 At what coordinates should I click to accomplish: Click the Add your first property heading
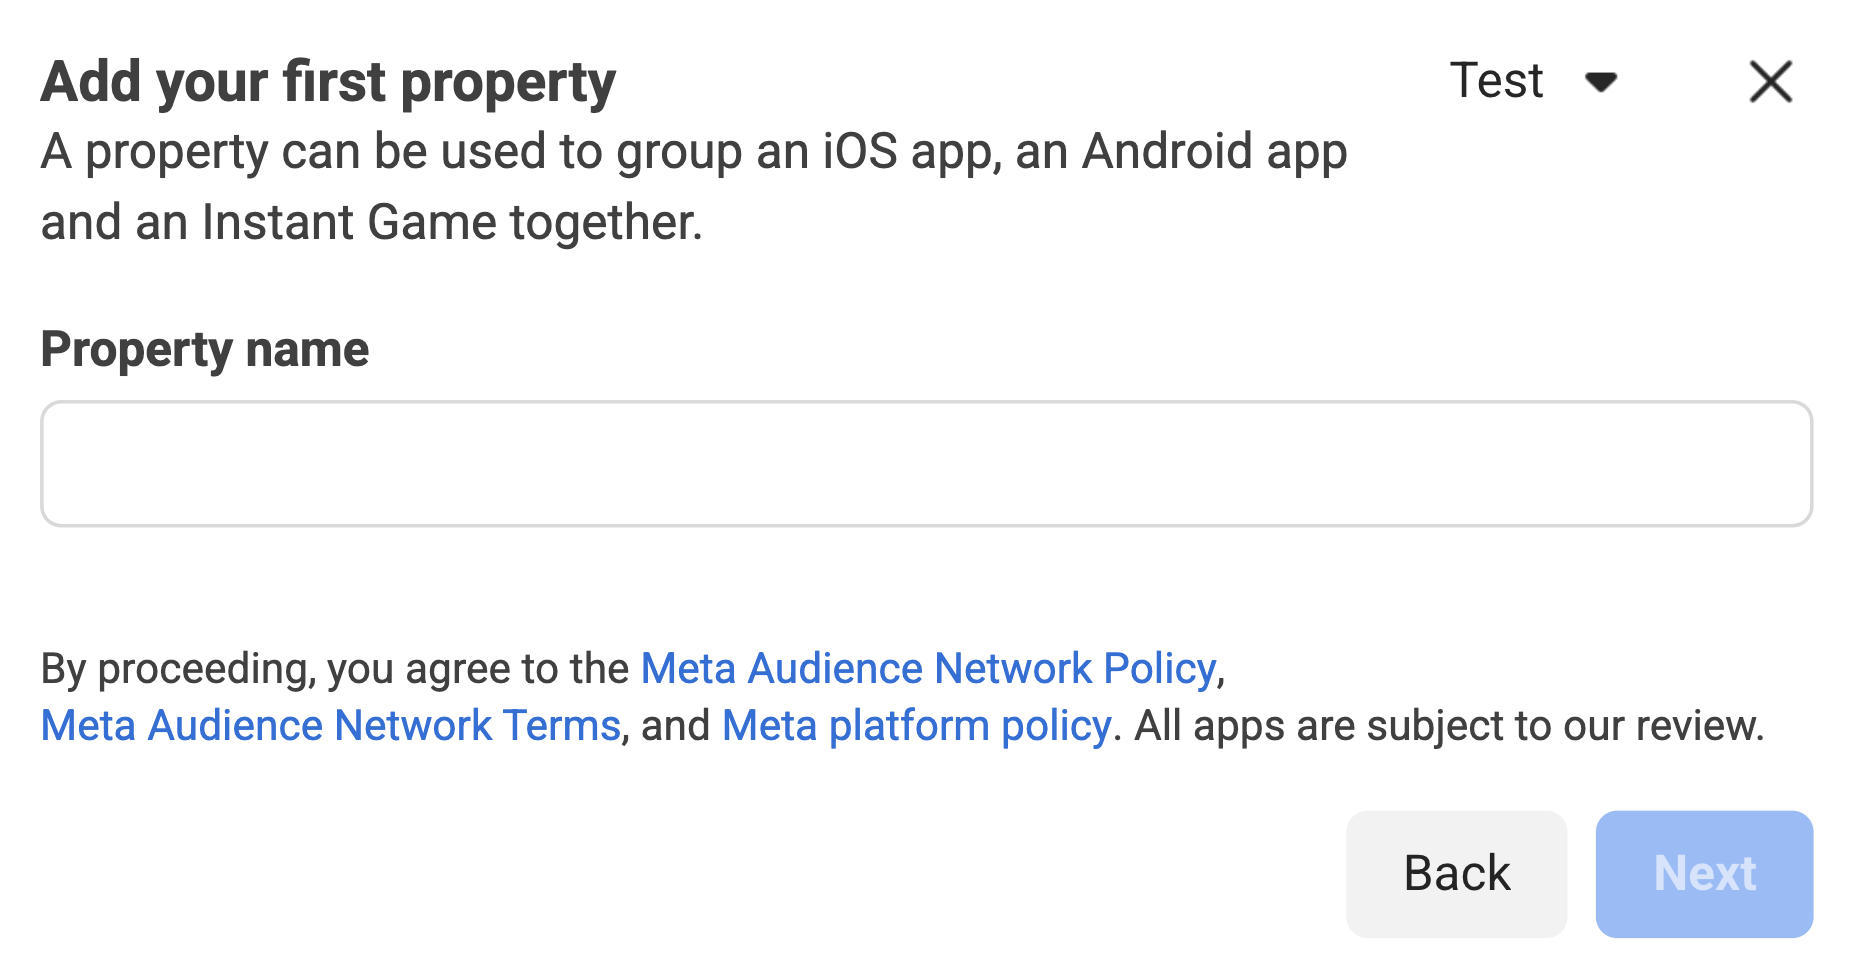pyautogui.click(x=328, y=81)
